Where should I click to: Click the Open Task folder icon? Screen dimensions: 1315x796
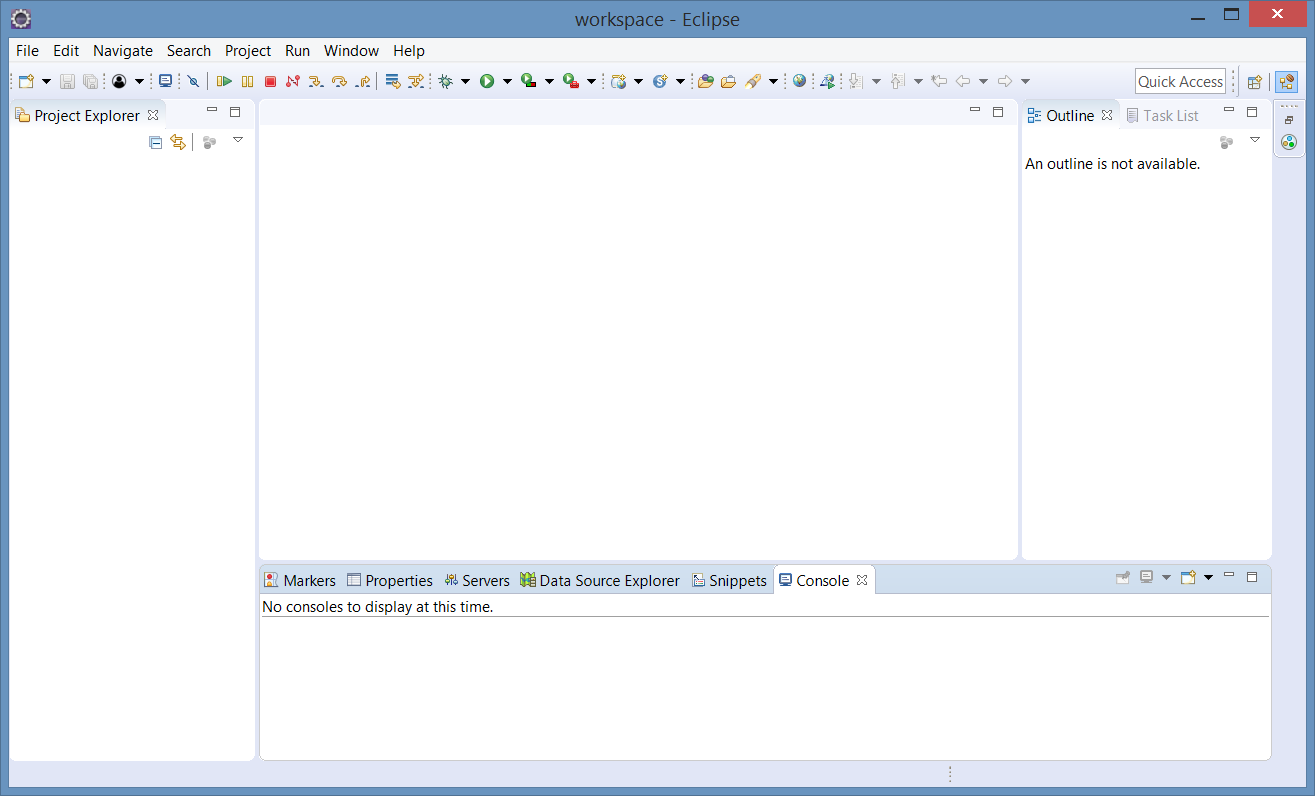[x=729, y=81]
